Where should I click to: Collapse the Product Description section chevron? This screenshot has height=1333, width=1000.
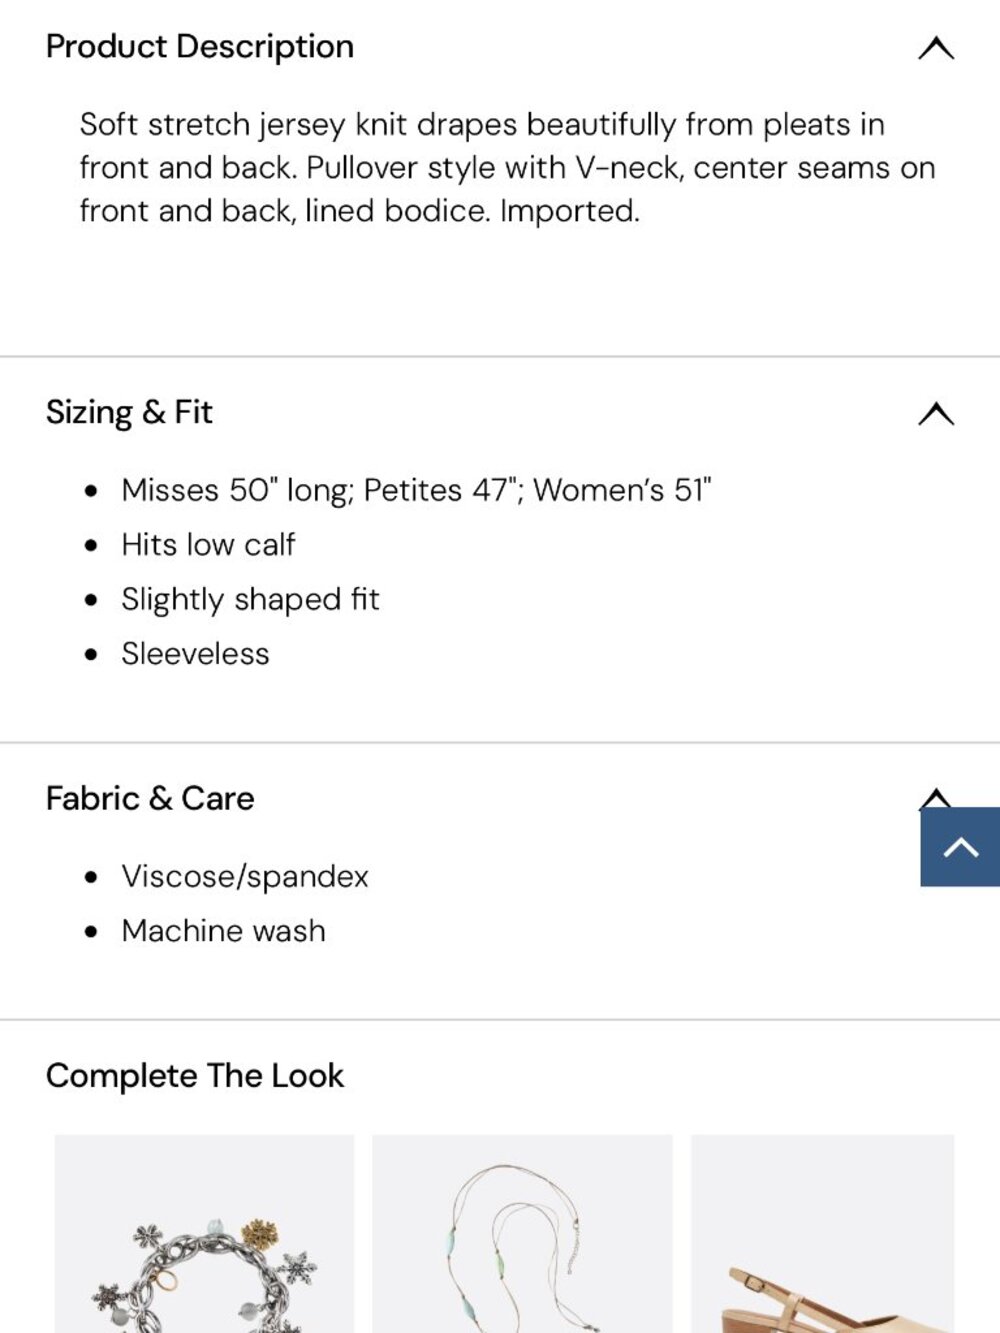[x=936, y=48]
